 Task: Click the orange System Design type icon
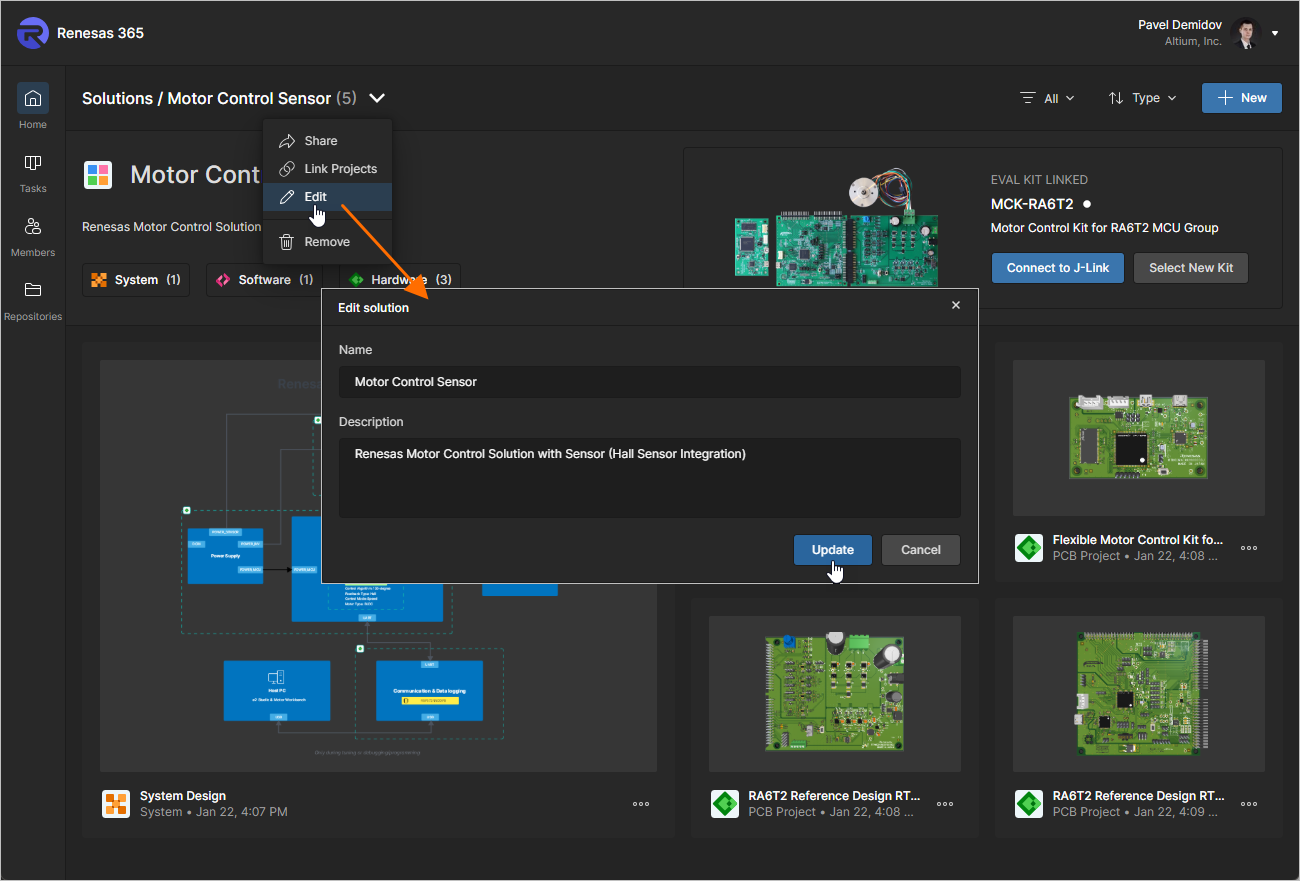116,803
